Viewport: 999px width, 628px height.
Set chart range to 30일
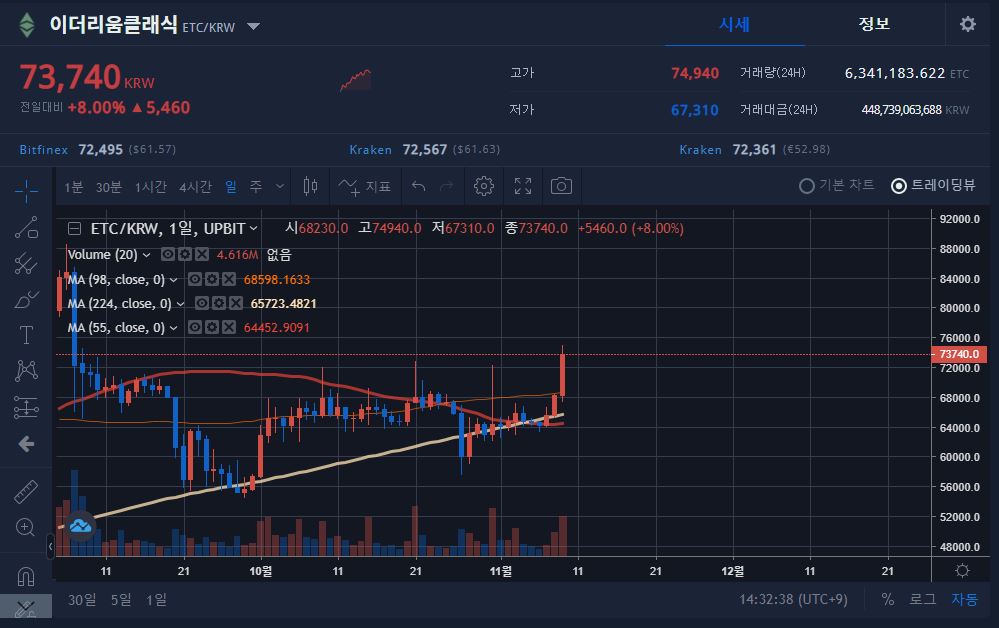tap(82, 599)
